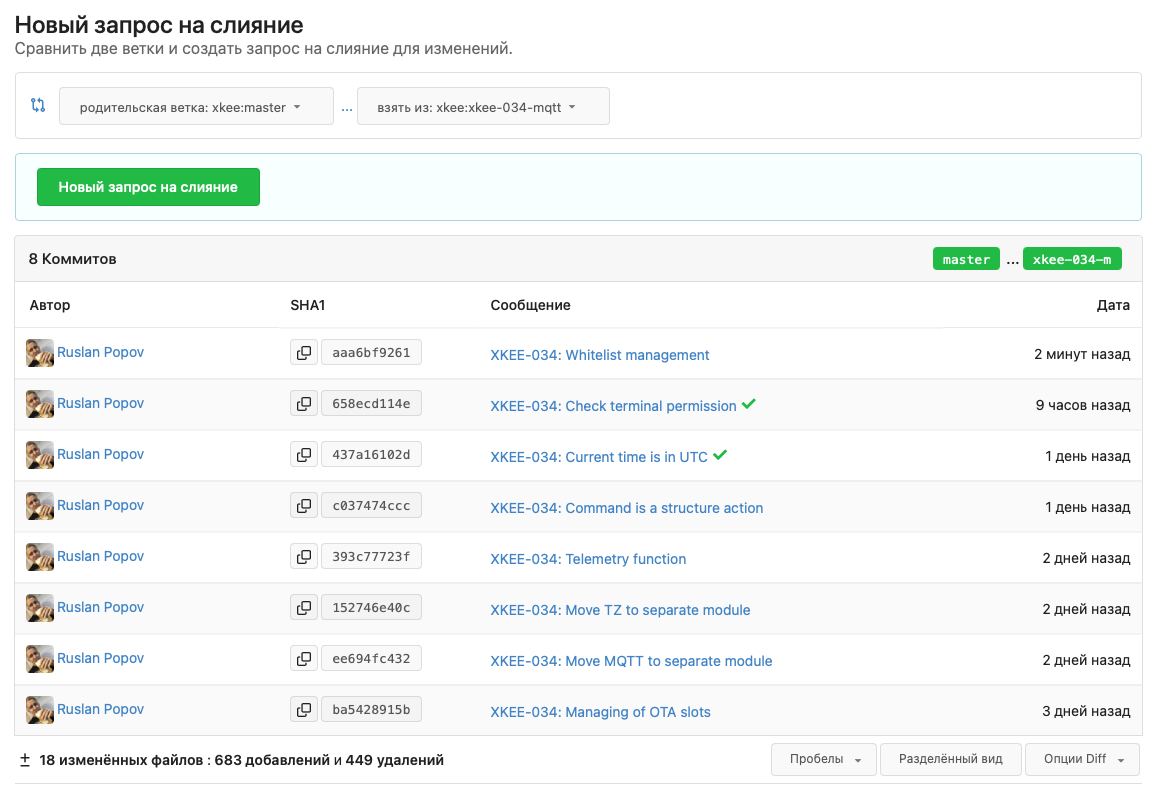The height and width of the screenshot is (785, 1157).
Task: Copy SHA c037474ccc to clipboard
Action: tap(303, 505)
